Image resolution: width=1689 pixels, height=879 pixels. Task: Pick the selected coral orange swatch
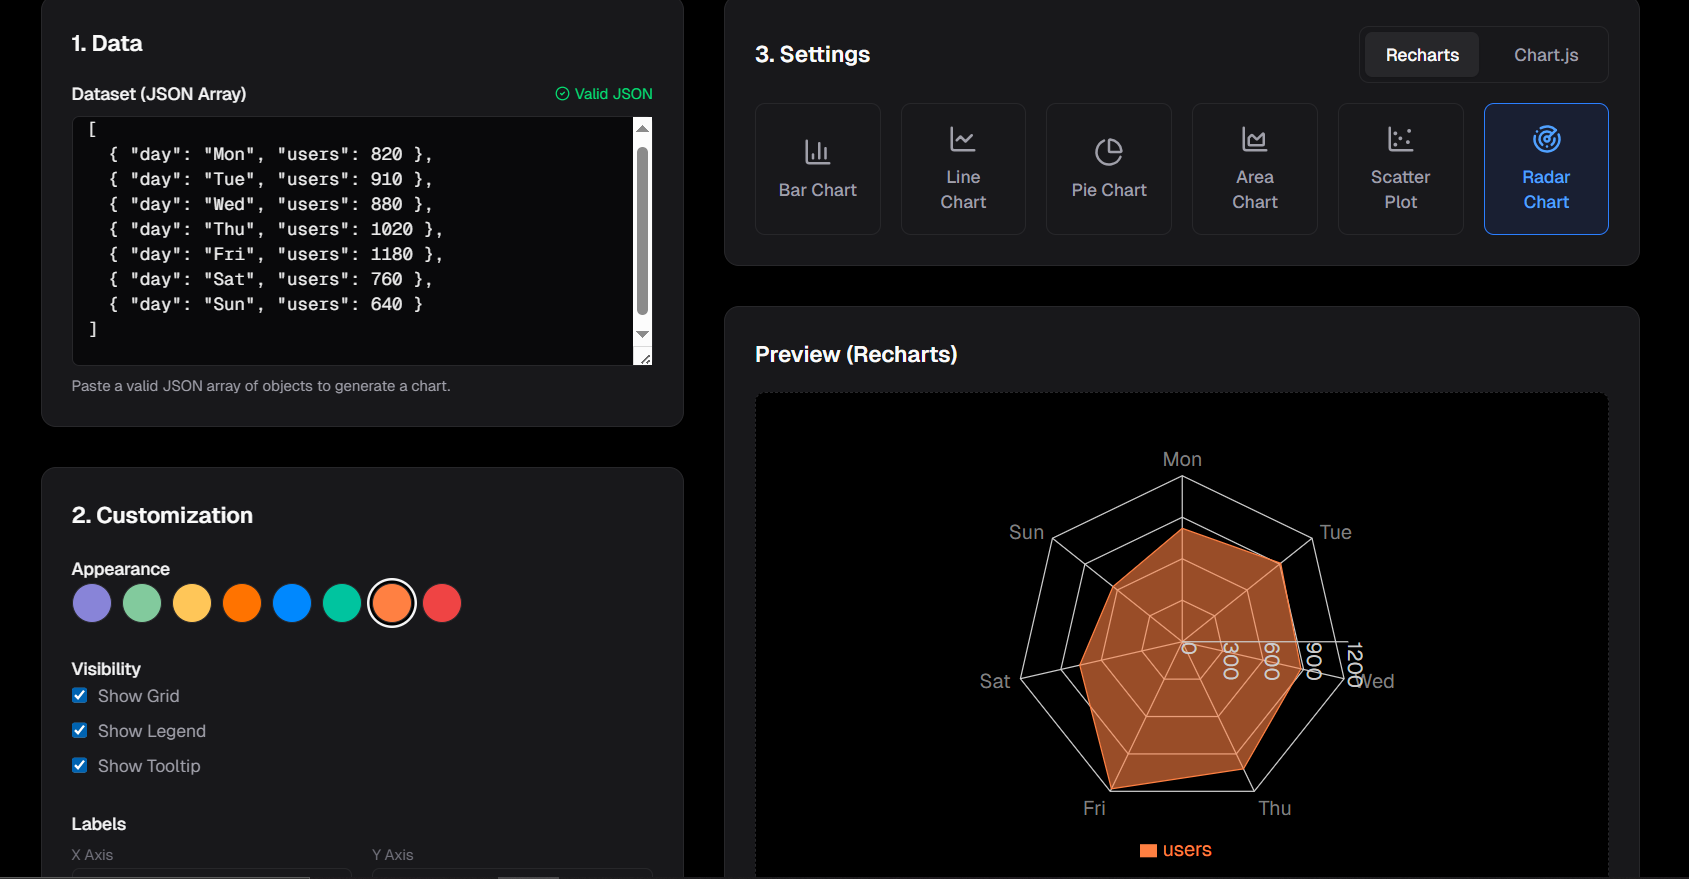tap(392, 603)
